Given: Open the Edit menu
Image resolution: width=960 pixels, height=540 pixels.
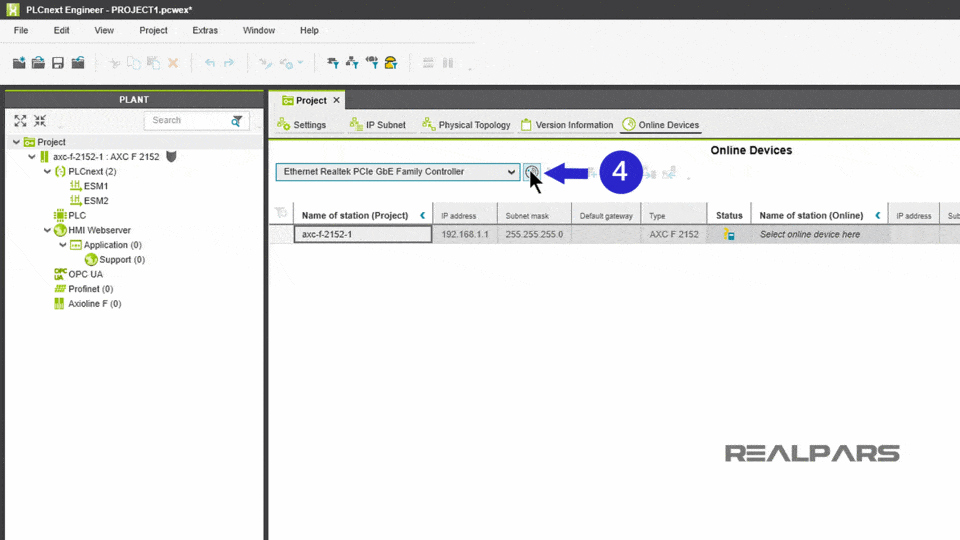Looking at the screenshot, I should [61, 30].
